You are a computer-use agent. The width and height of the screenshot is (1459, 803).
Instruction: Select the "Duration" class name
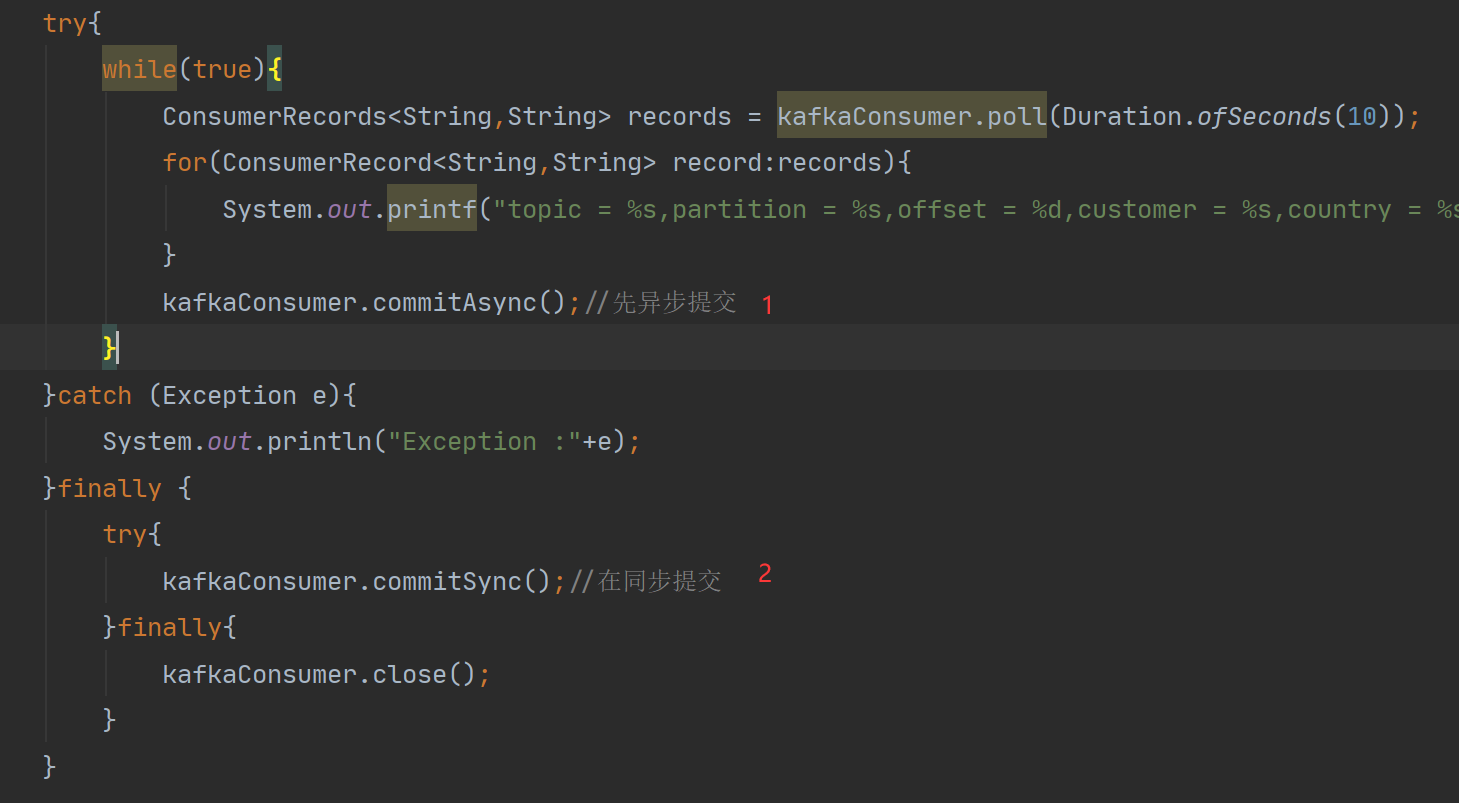click(1122, 116)
